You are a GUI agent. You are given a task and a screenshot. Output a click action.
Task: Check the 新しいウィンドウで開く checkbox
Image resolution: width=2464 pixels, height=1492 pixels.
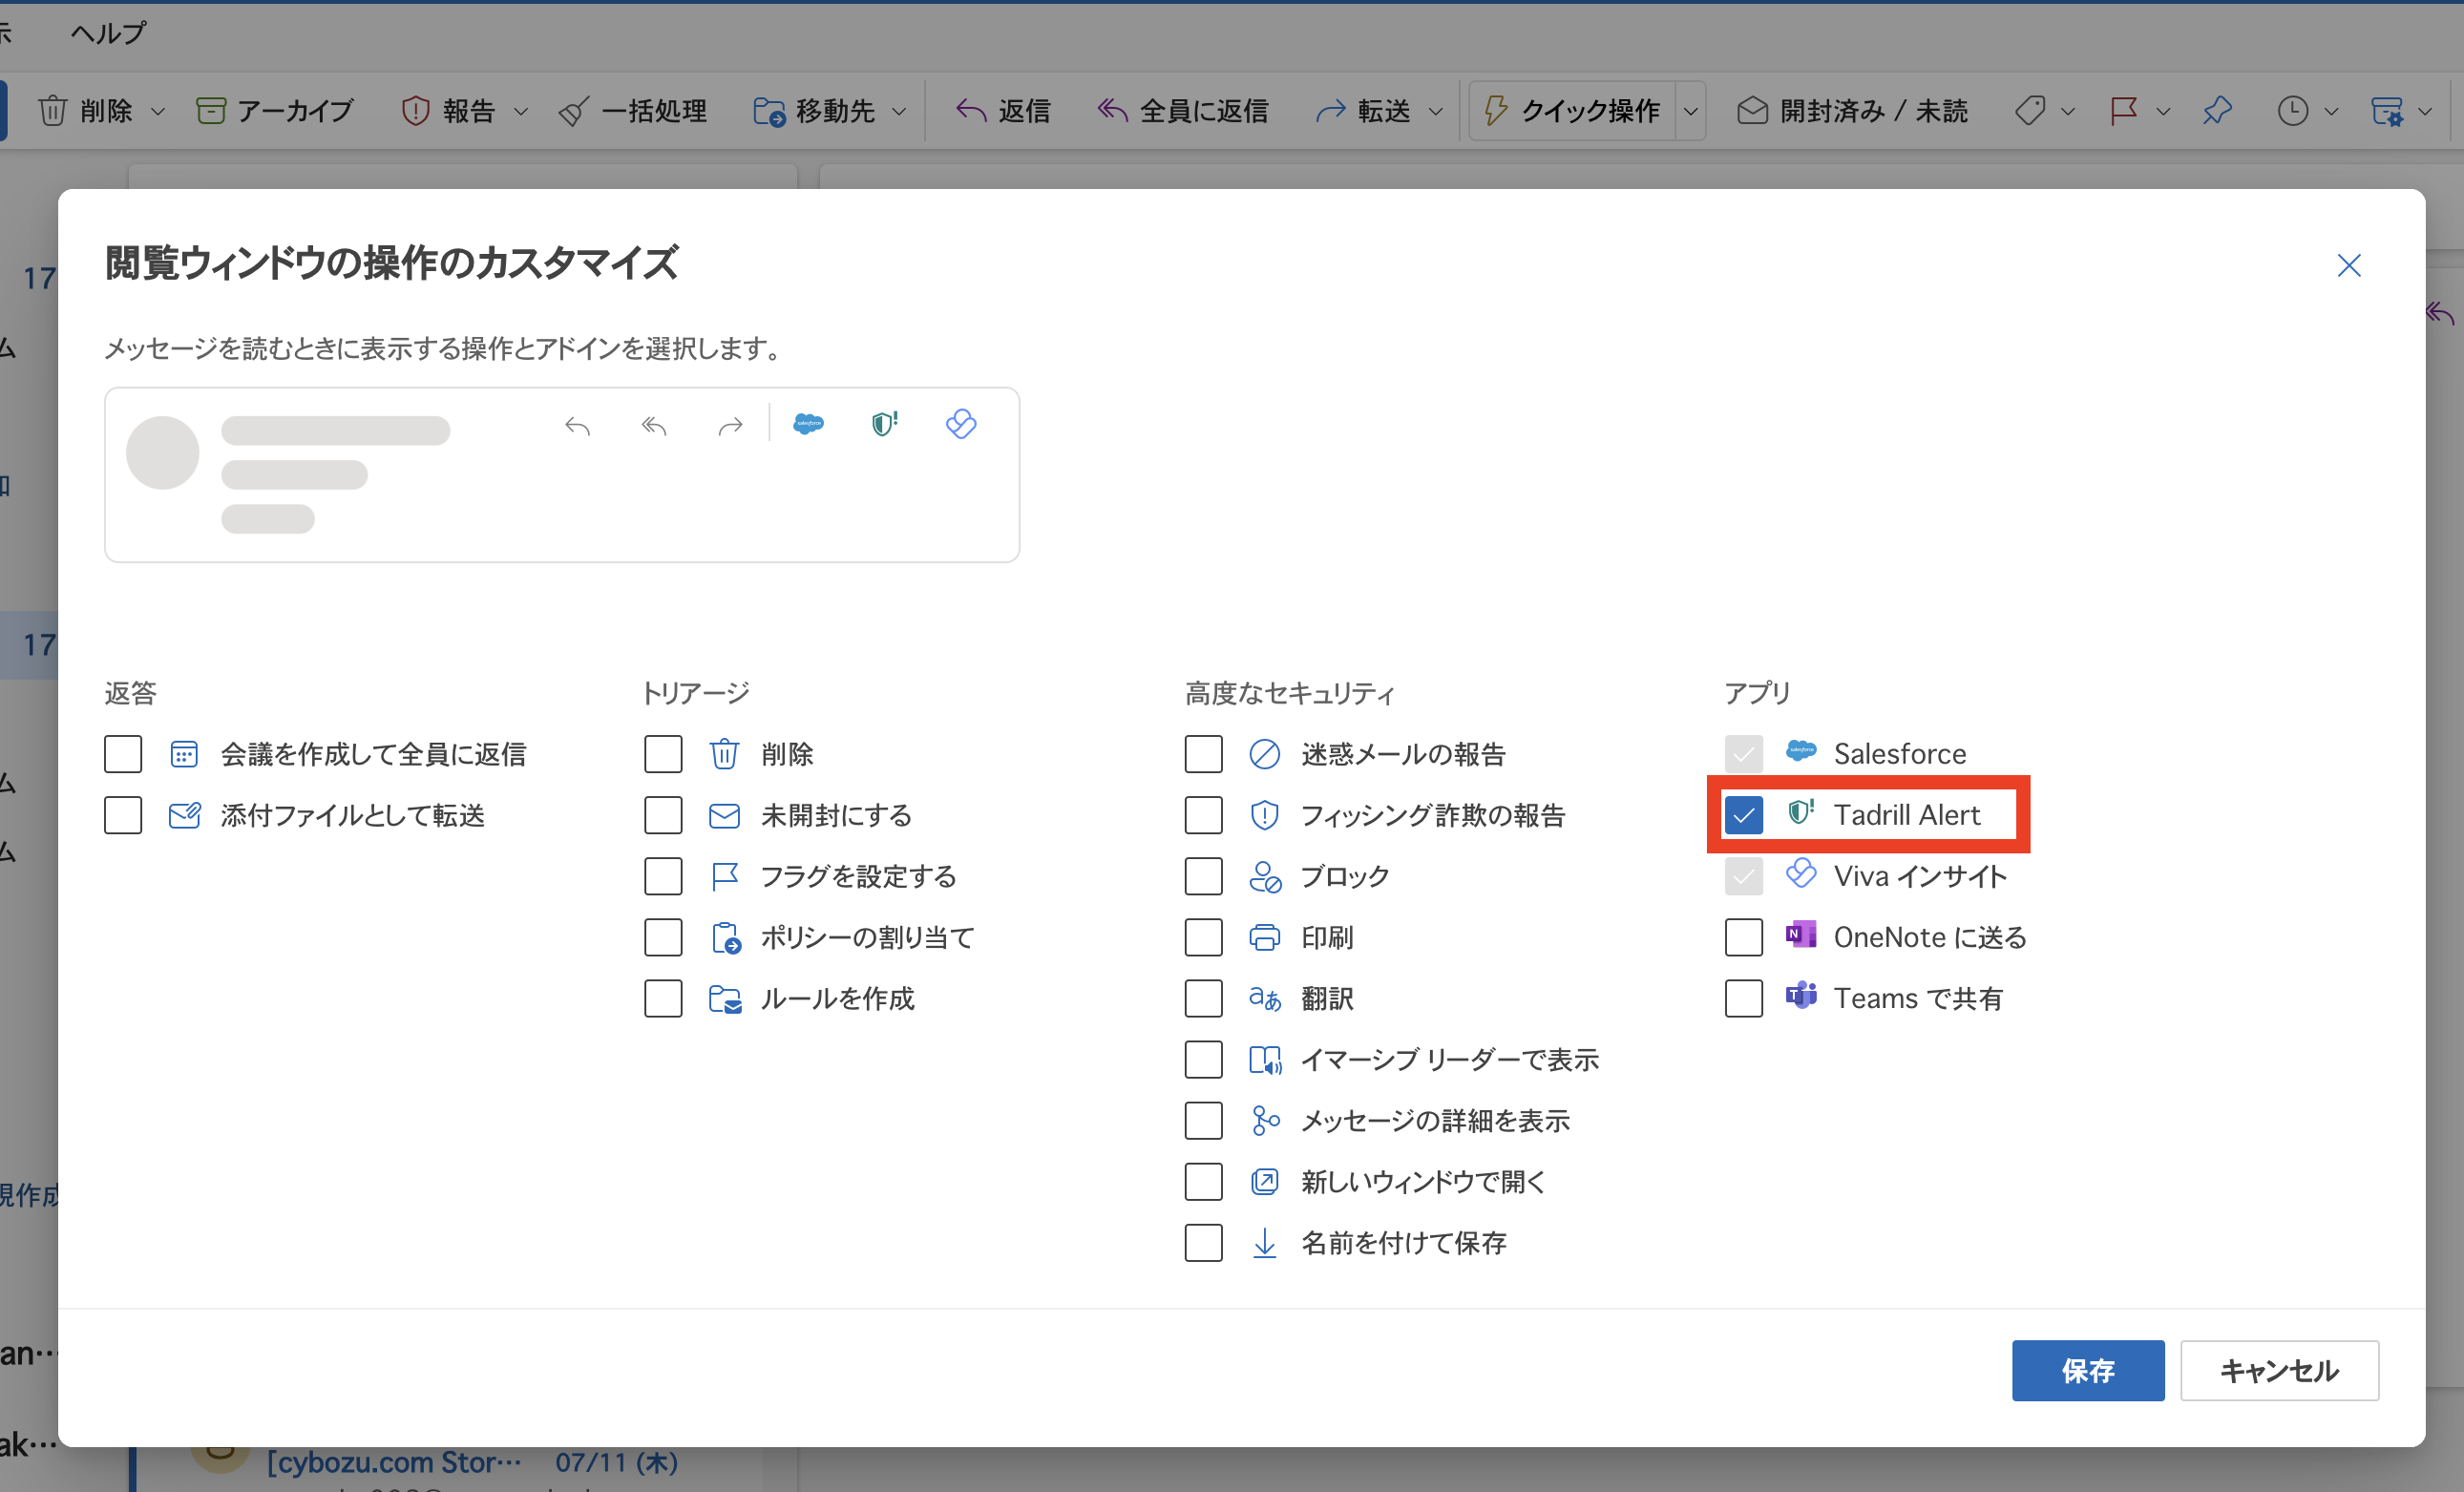(x=1203, y=1181)
